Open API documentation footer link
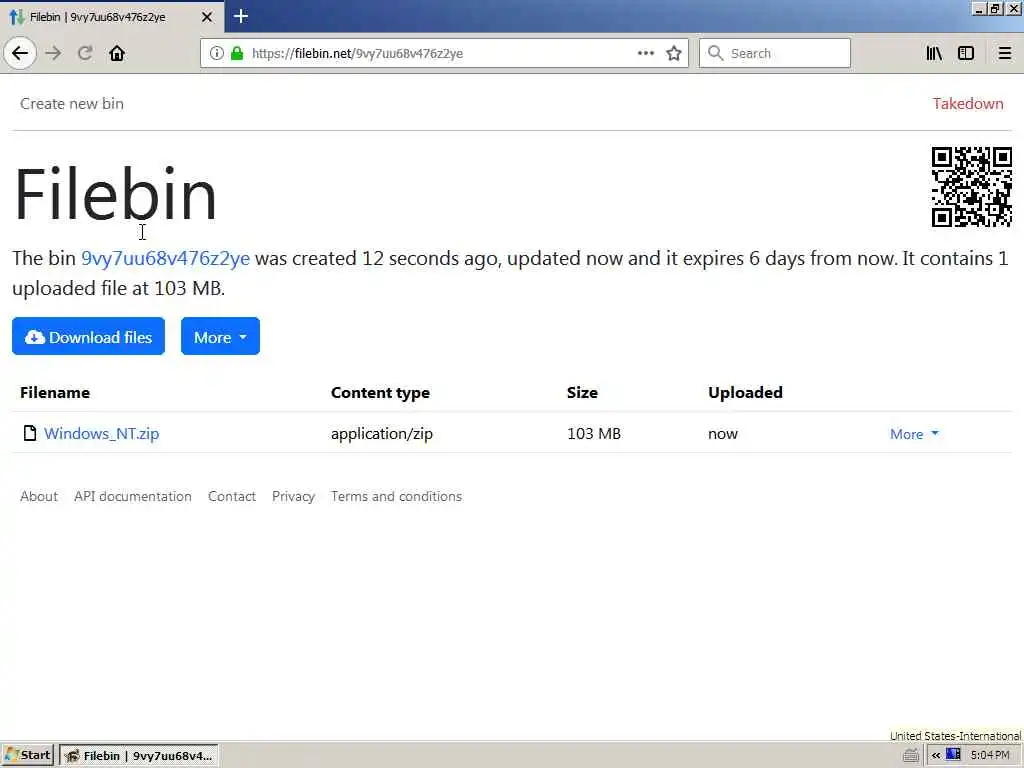Viewport: 1024px width, 768px height. 133,496
